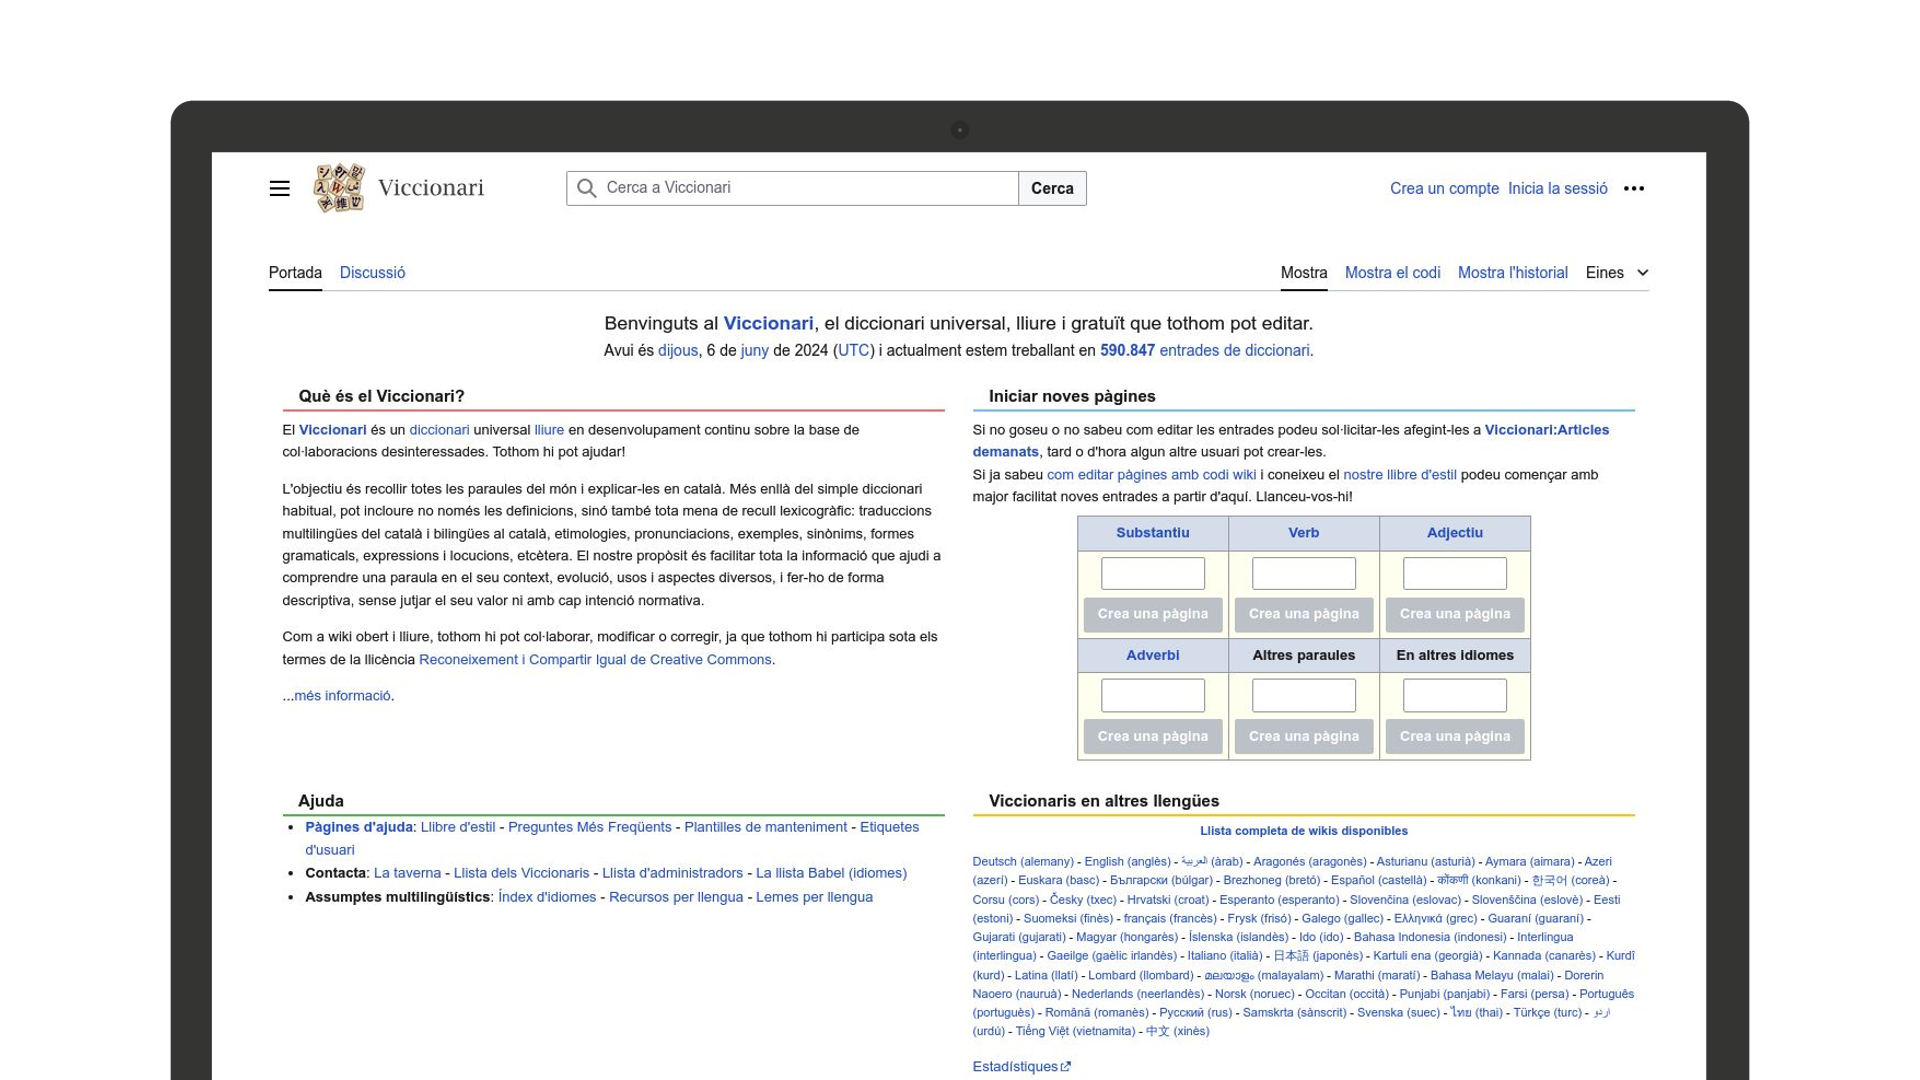Open nostre llibre d'estil link

point(1399,475)
